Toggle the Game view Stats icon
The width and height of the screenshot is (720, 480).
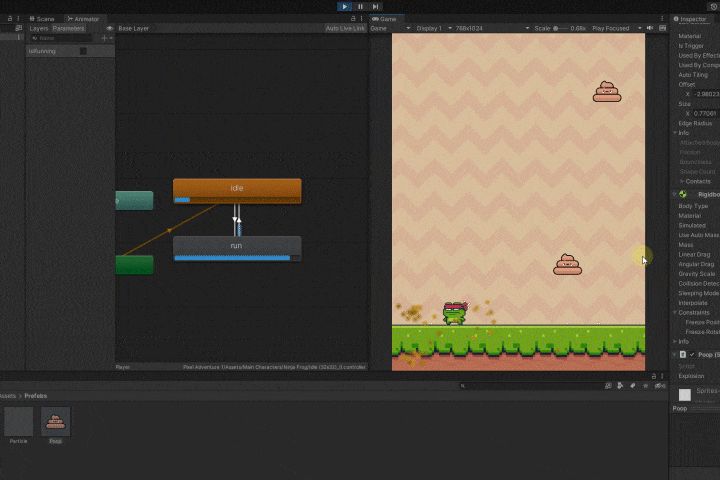663,28
